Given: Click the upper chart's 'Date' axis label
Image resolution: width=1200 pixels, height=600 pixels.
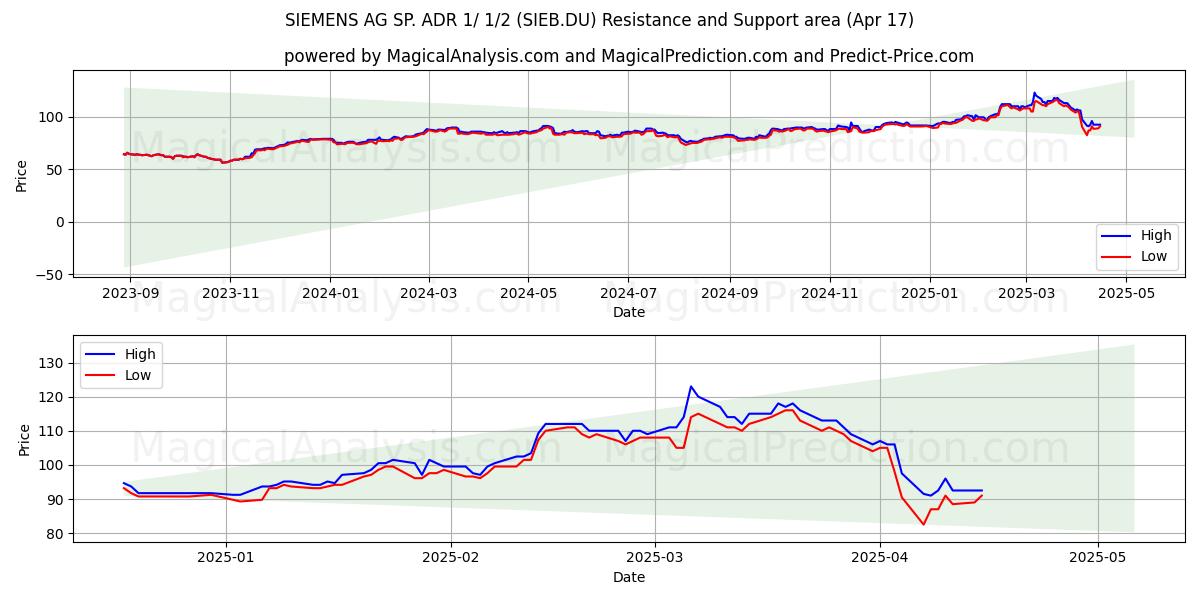Looking at the screenshot, I should tap(629, 313).
